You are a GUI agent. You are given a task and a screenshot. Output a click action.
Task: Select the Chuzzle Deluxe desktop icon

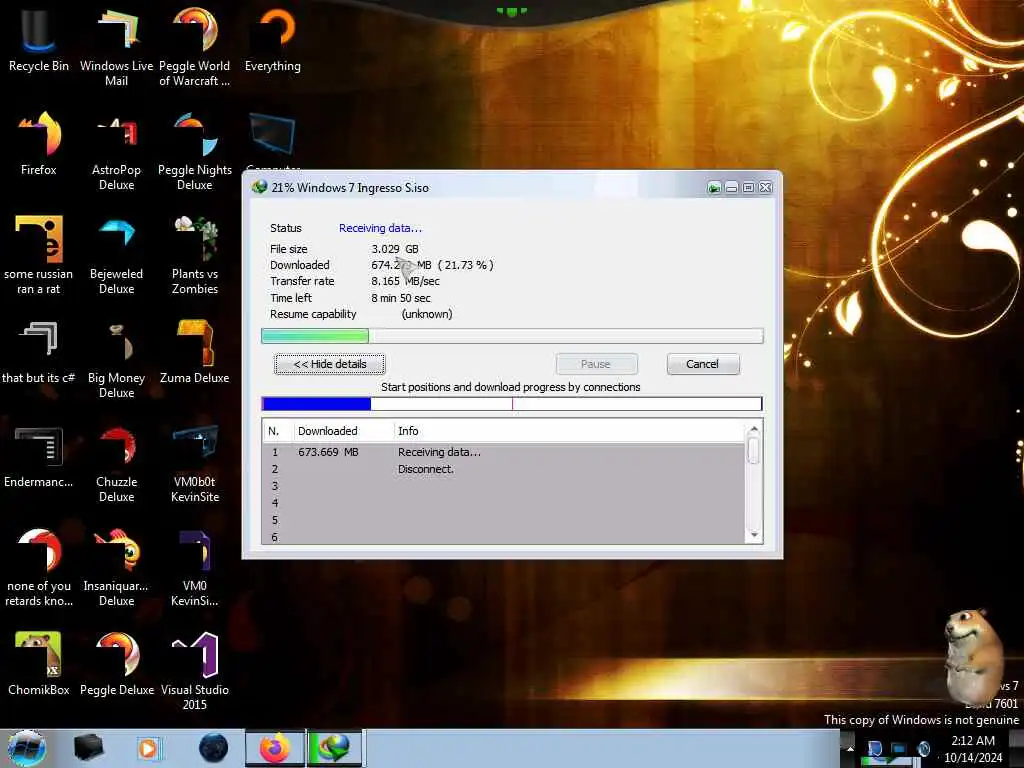(116, 463)
